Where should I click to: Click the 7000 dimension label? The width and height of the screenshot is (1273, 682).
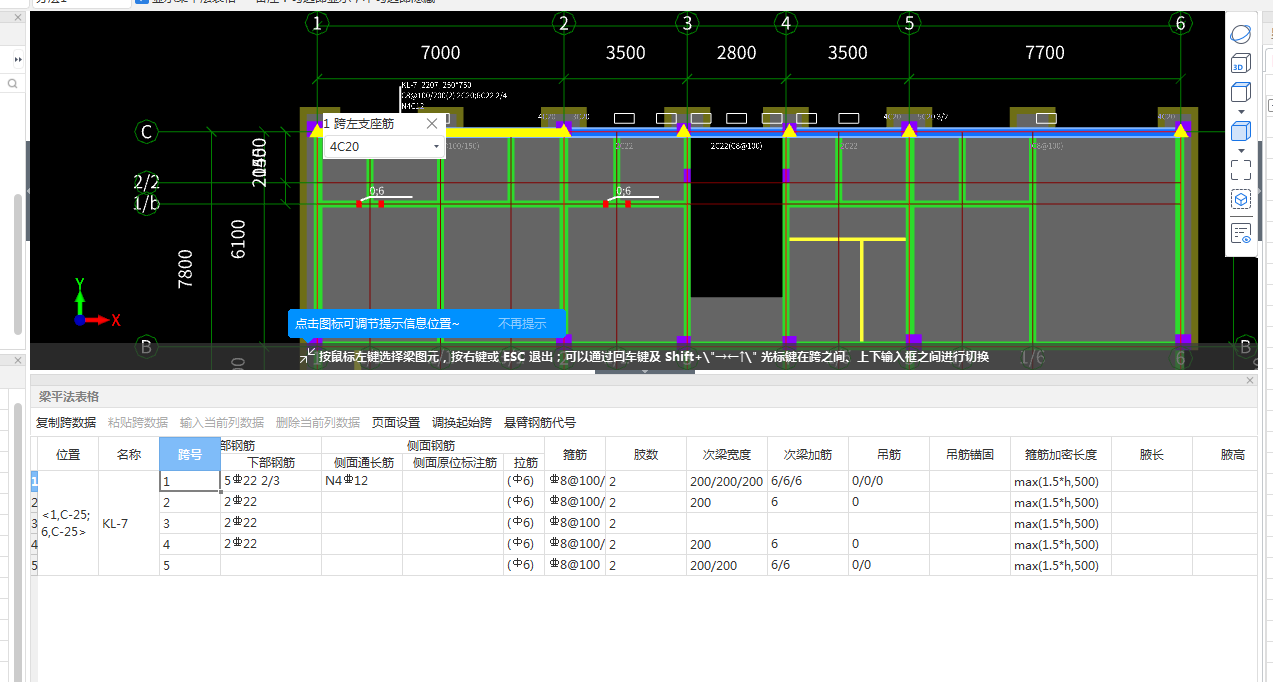(x=440, y=53)
